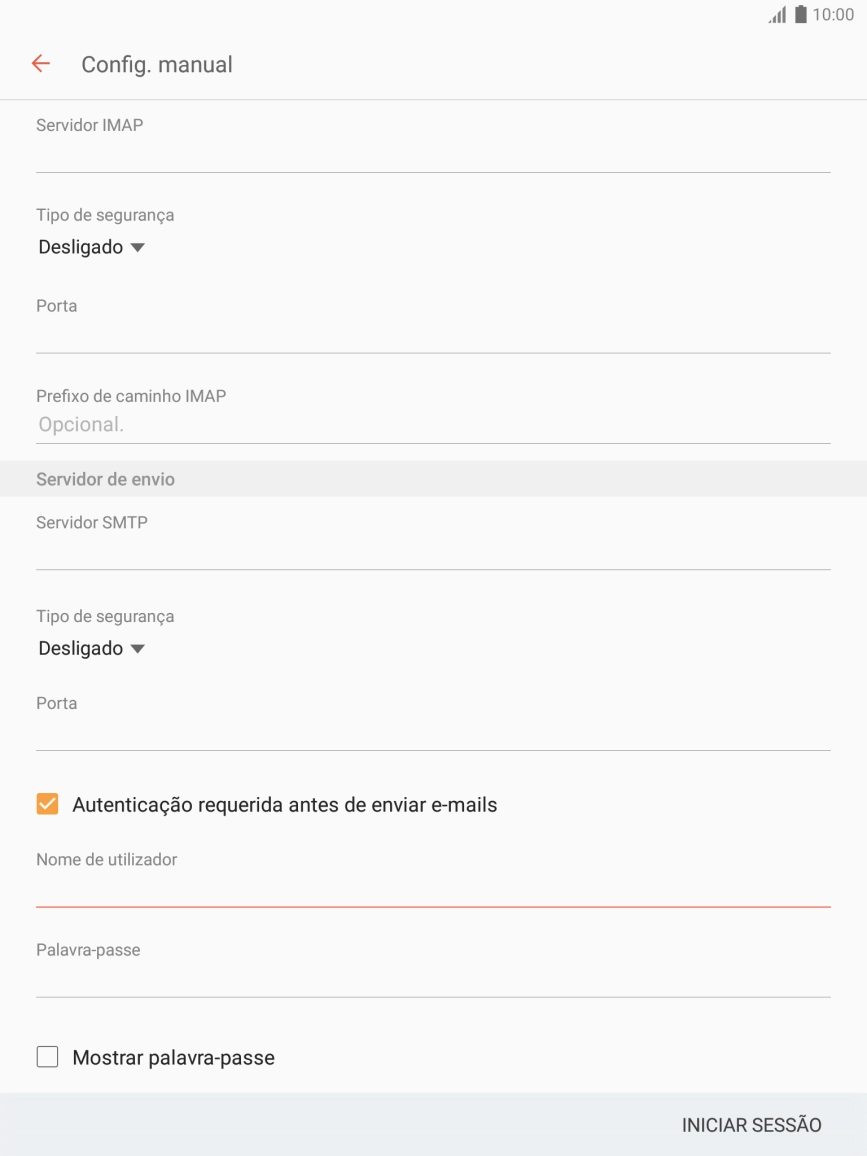The height and width of the screenshot is (1156, 867).
Task: Select the Porta field under Servidor de envio
Action: click(x=433, y=733)
